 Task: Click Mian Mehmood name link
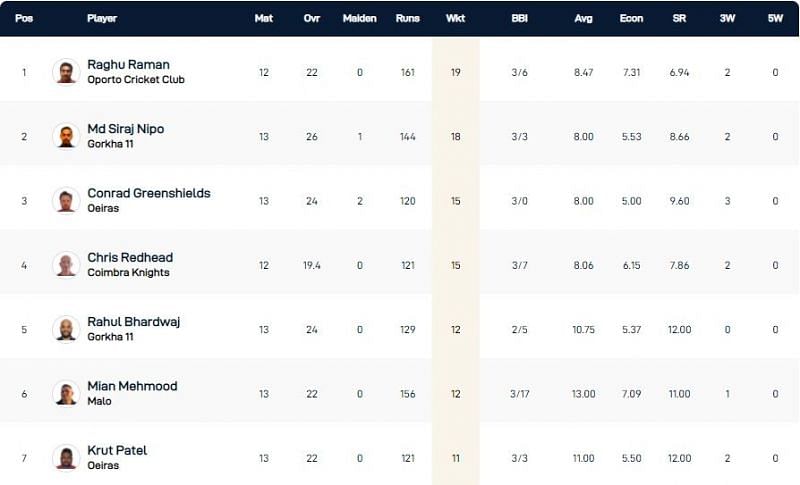tap(131, 386)
